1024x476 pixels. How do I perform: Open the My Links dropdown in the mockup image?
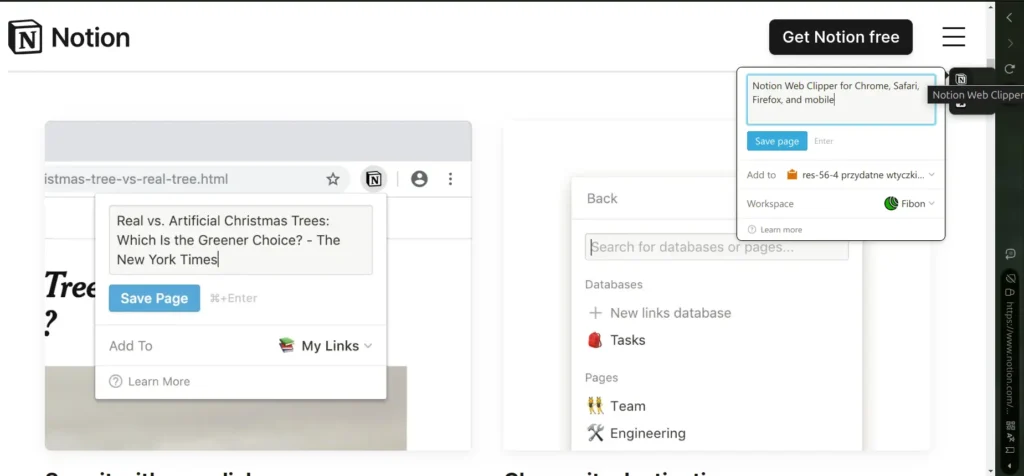tap(325, 345)
